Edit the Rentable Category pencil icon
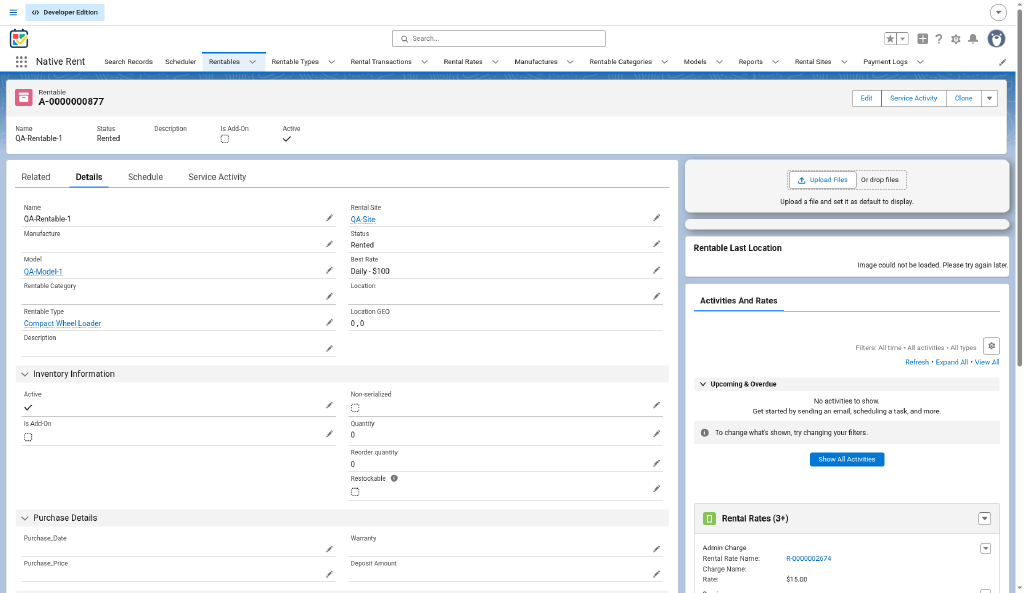 point(329,296)
